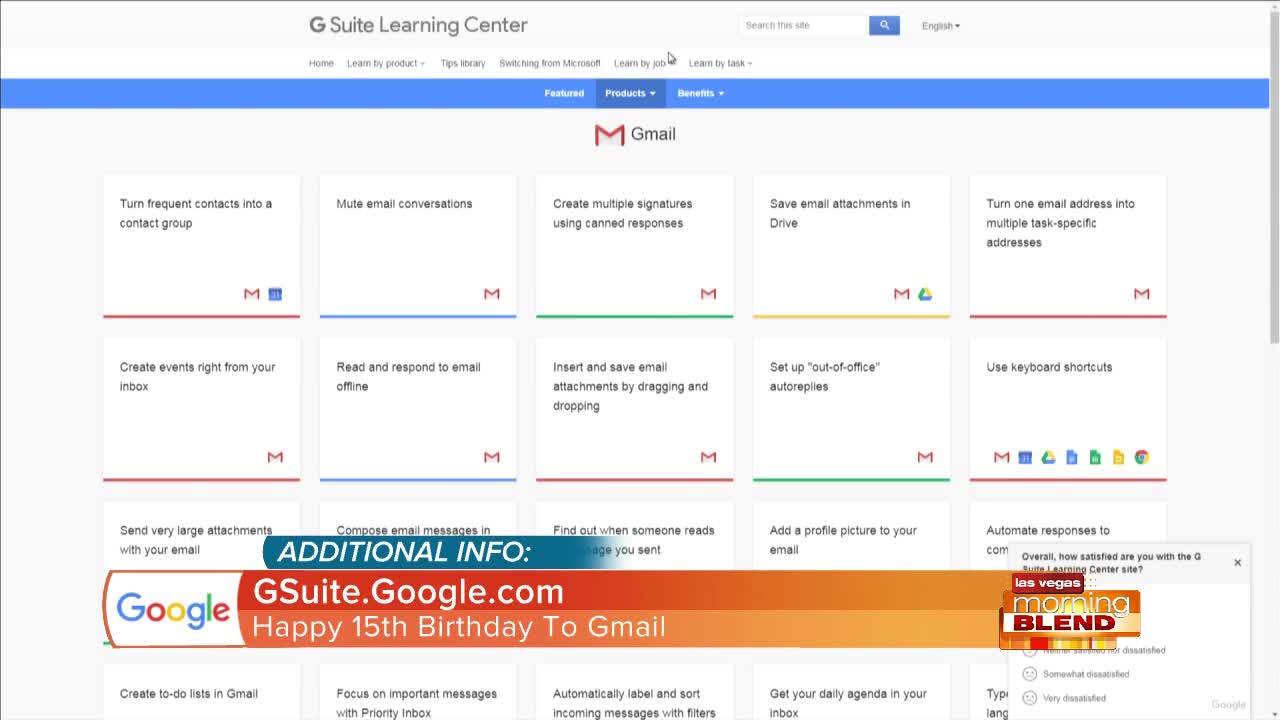Click Gmail icon on dragging and dropping card

(x=709, y=457)
